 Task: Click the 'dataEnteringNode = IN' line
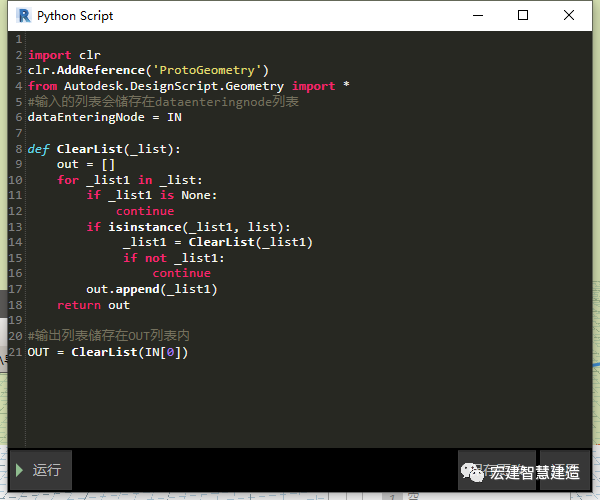point(105,117)
